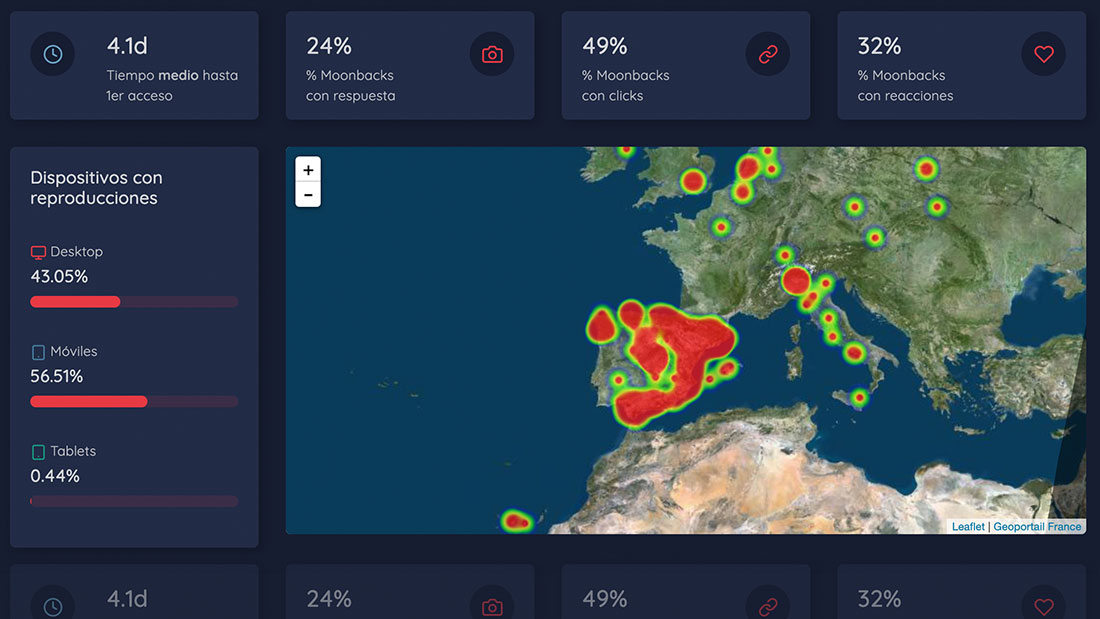Click the heatmap hotspot over Sicily
This screenshot has height=619, width=1100.
click(x=859, y=398)
